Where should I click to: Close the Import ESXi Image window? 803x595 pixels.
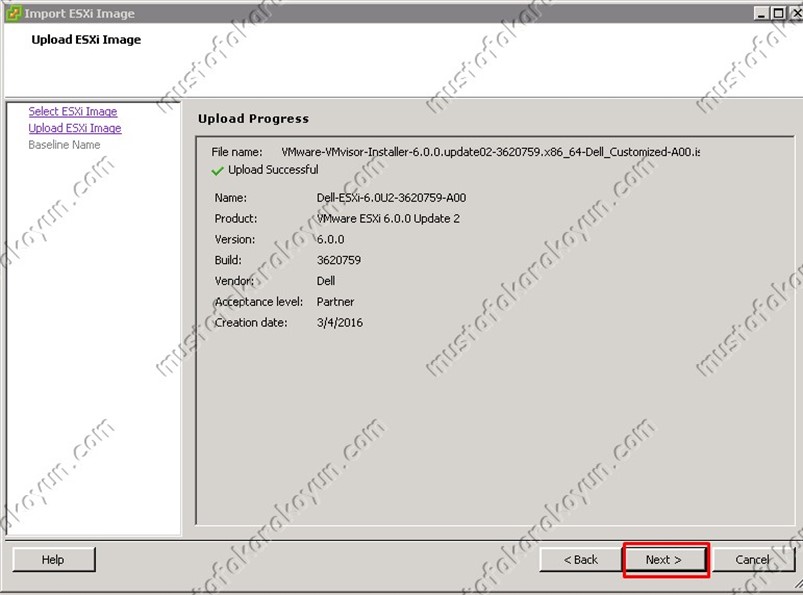click(x=796, y=13)
